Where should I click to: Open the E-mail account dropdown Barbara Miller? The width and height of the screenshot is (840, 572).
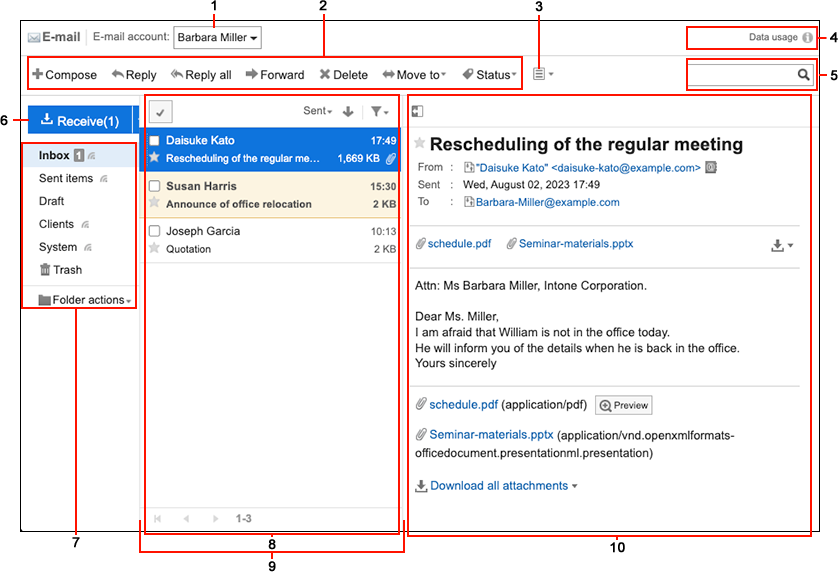pos(217,37)
